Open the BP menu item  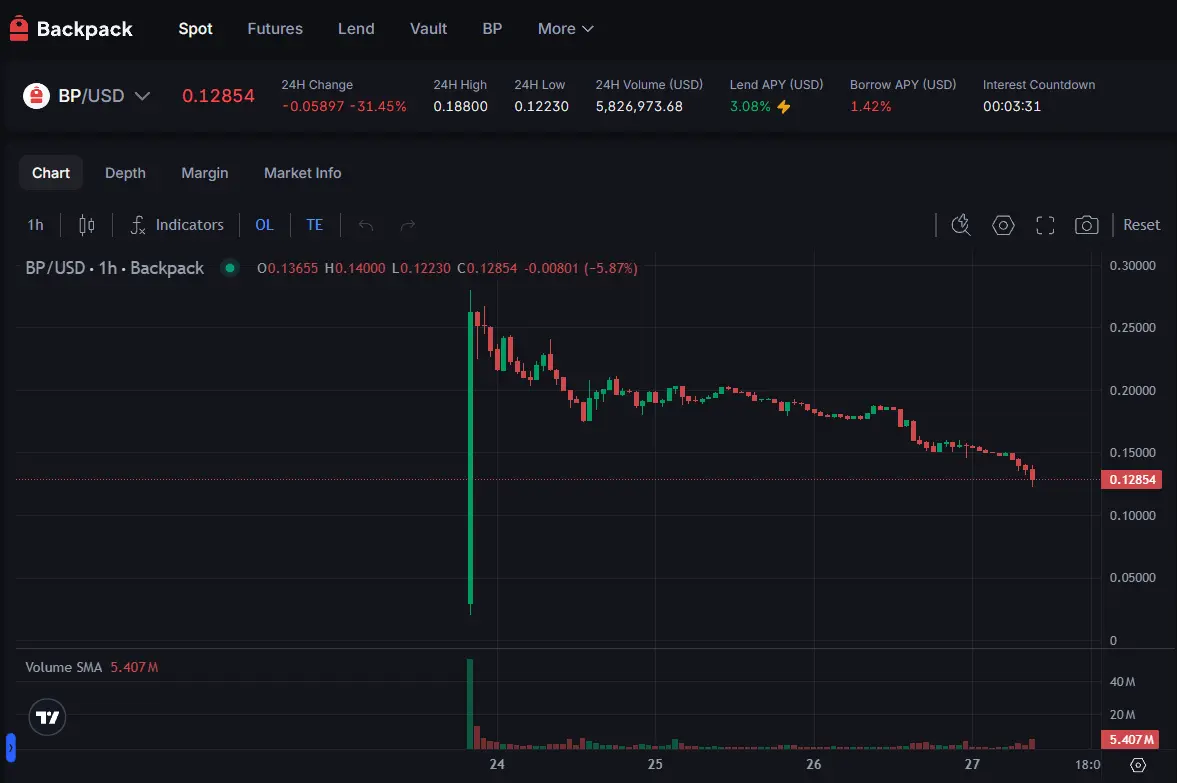pyautogui.click(x=492, y=29)
